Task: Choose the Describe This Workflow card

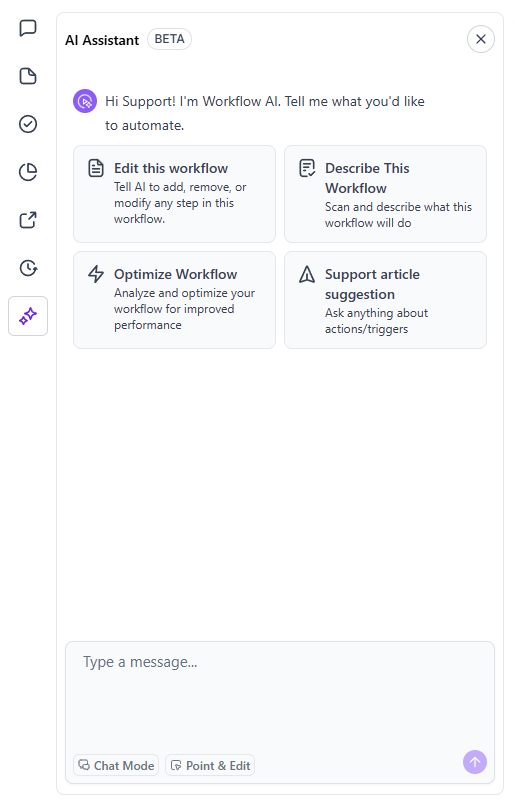Action: pyautogui.click(x=385, y=194)
